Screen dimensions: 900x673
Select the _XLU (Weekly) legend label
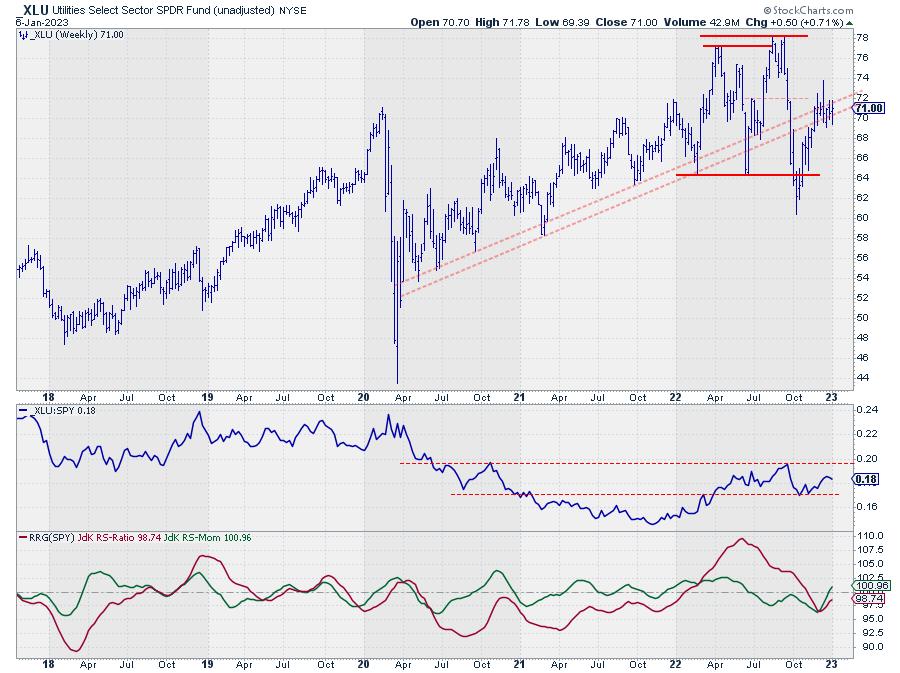(64, 34)
